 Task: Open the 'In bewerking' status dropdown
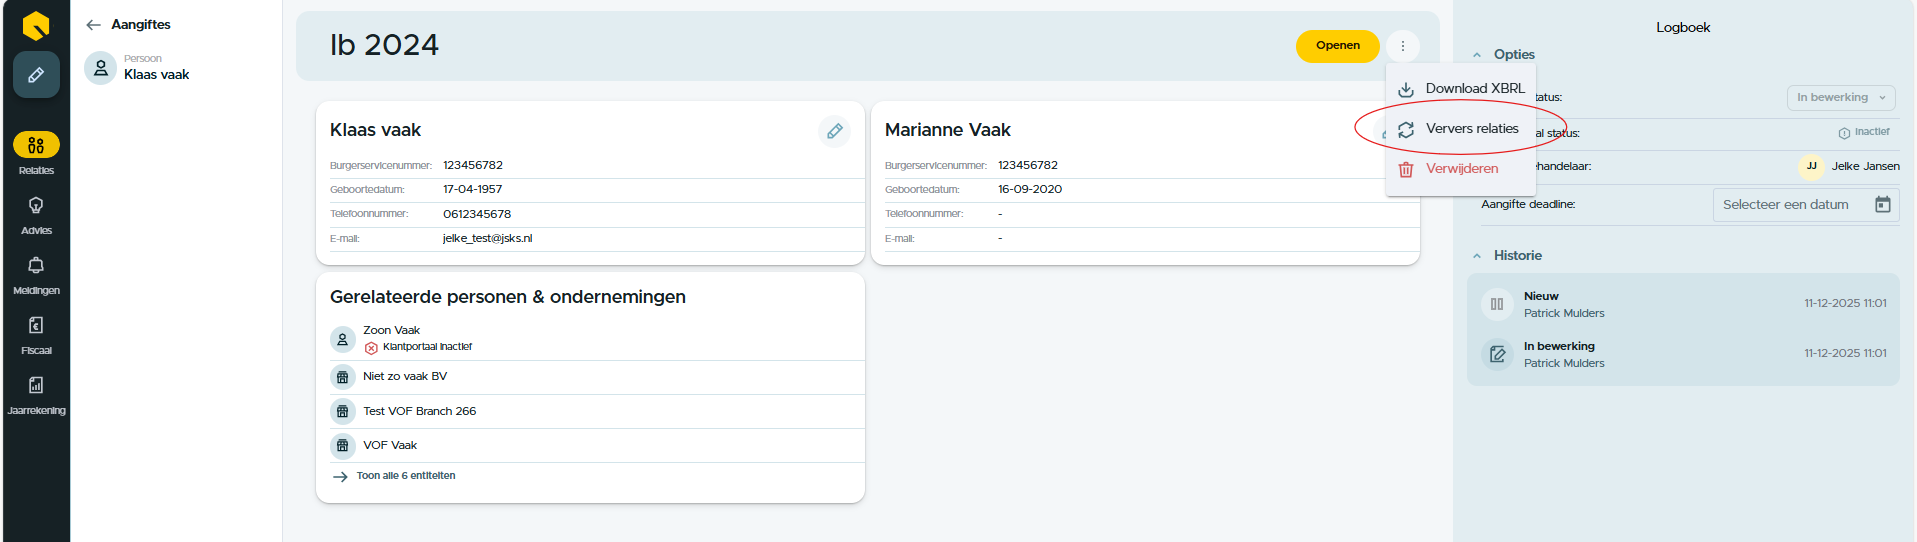1840,98
